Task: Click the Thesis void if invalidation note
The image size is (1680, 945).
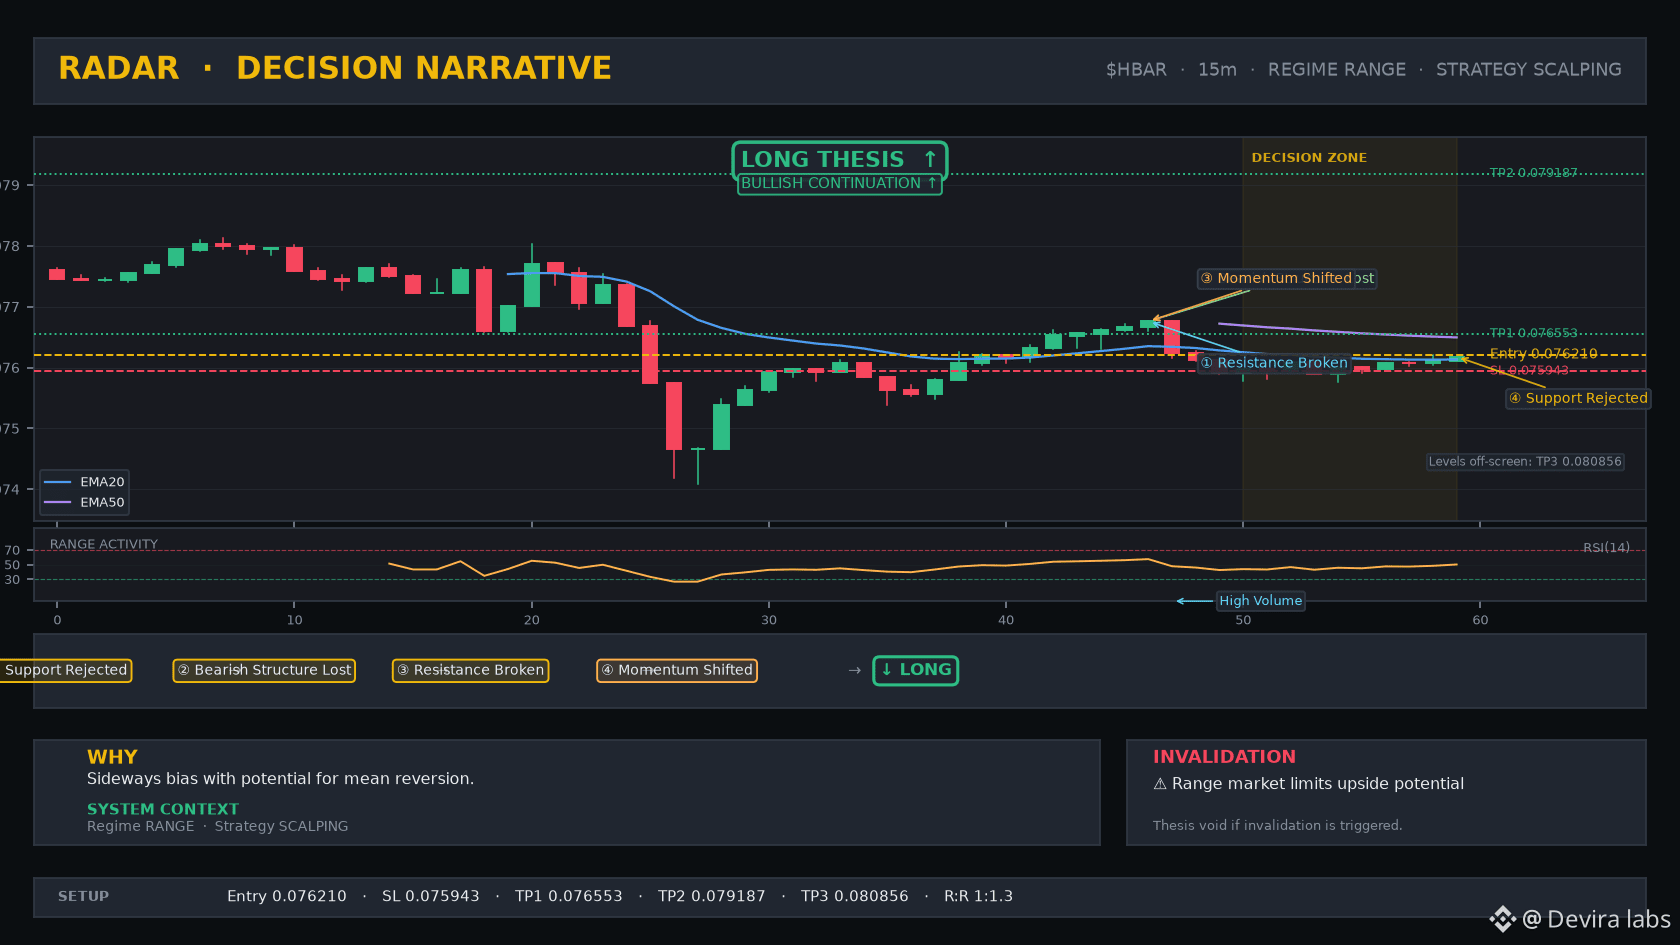Action: [1277, 825]
